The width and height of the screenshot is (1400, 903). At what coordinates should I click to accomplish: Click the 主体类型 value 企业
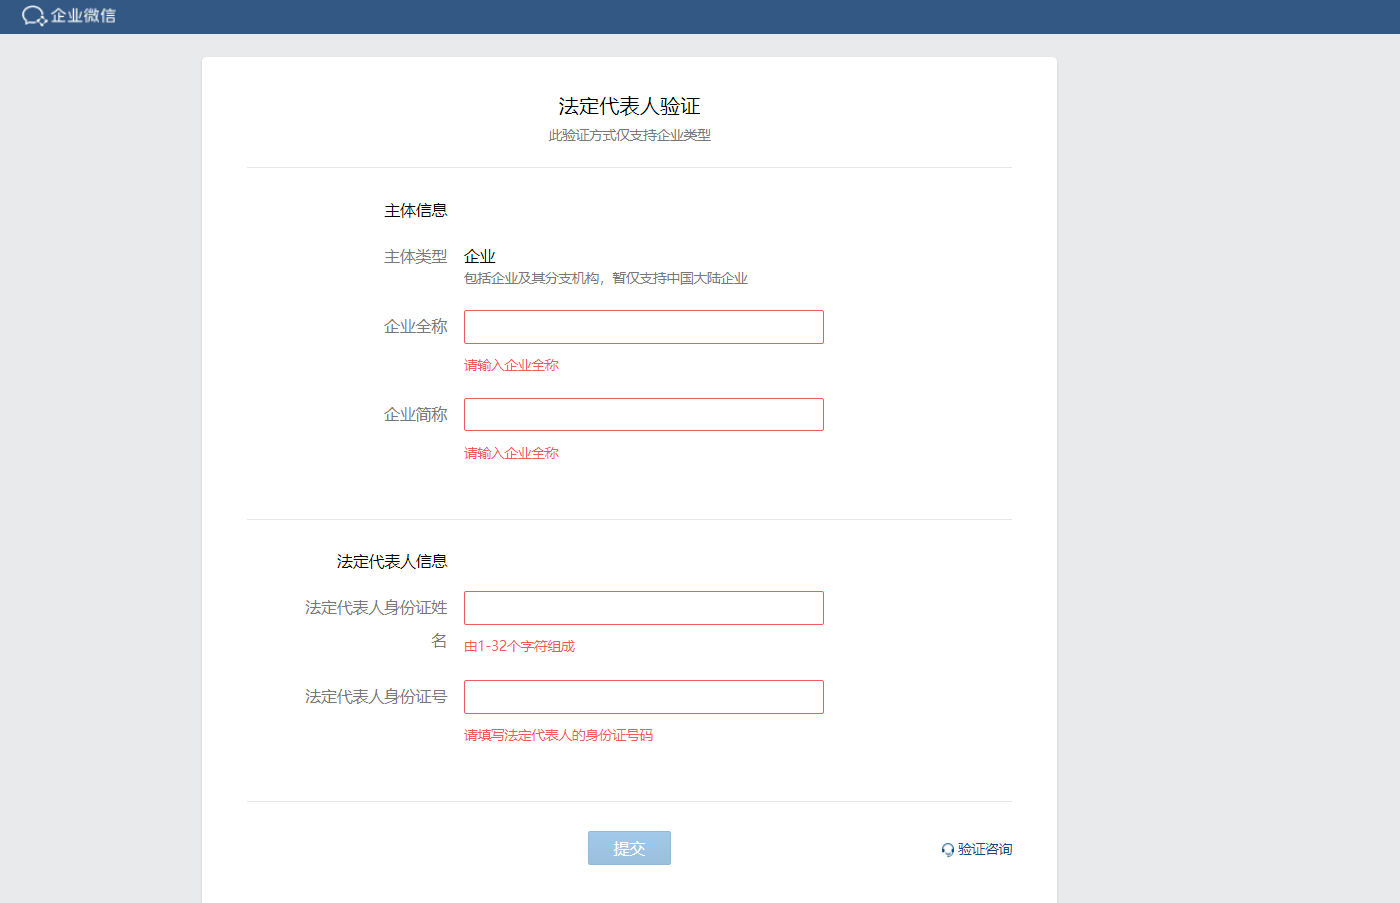478,256
